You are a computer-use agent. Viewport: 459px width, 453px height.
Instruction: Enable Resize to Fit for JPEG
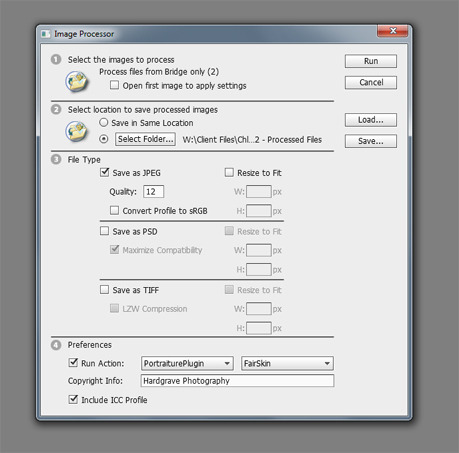click(229, 172)
